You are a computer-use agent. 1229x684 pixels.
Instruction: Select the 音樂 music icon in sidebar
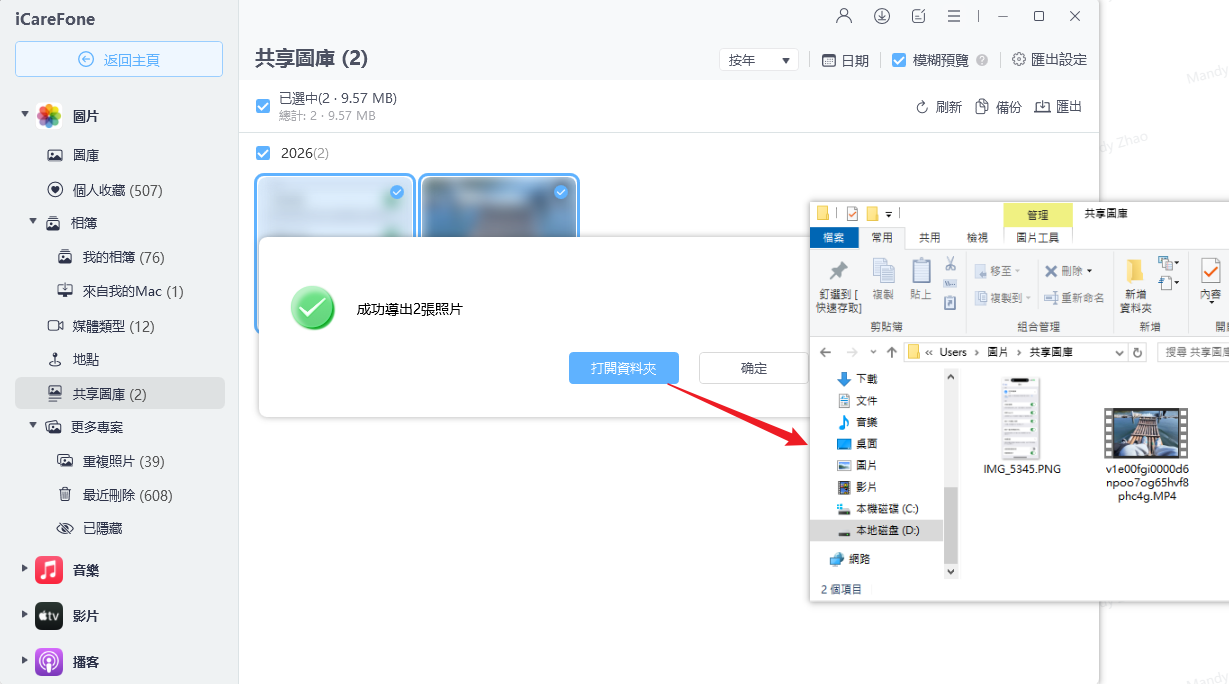48,570
